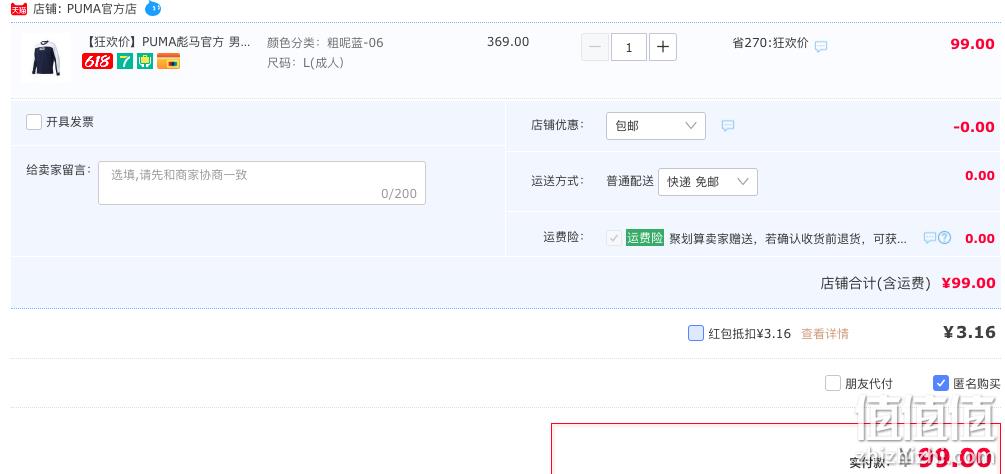Click the store total ¥99.00
Image resolution: width=1005 pixels, height=474 pixels.
click(x=968, y=283)
